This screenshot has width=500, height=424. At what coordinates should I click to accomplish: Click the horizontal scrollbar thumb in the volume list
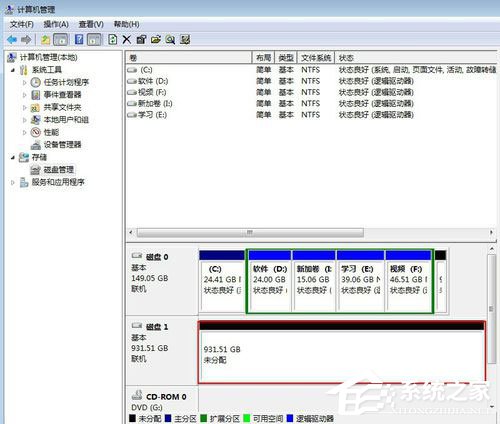250,232
